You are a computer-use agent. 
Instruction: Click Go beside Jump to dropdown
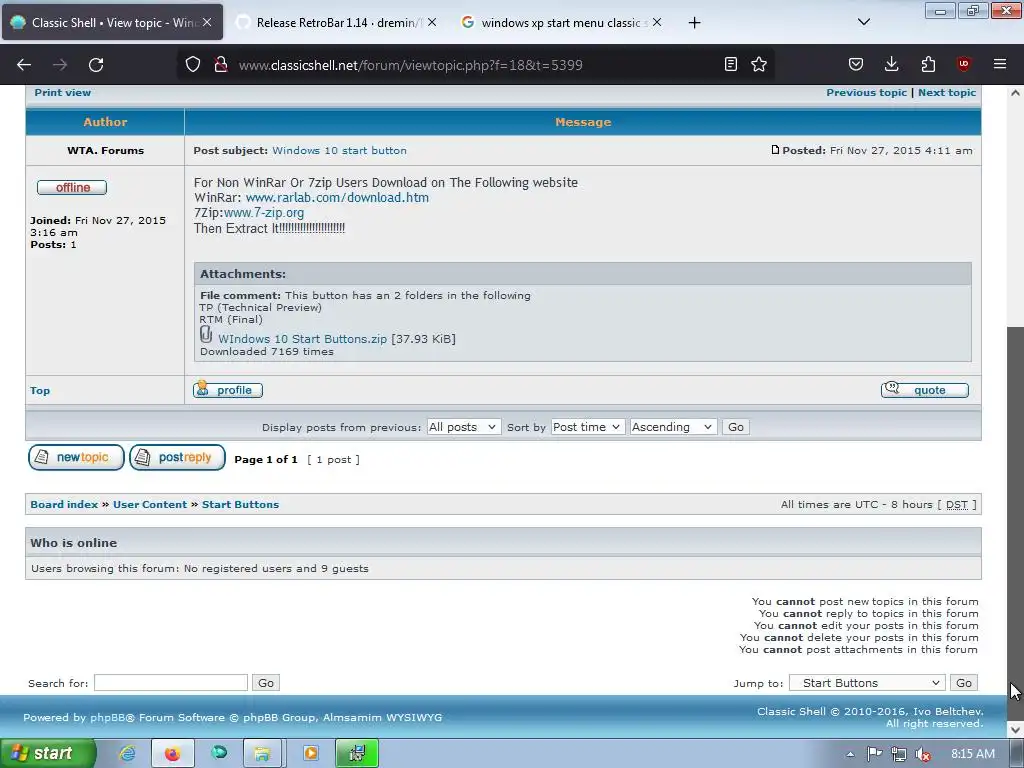pos(964,682)
